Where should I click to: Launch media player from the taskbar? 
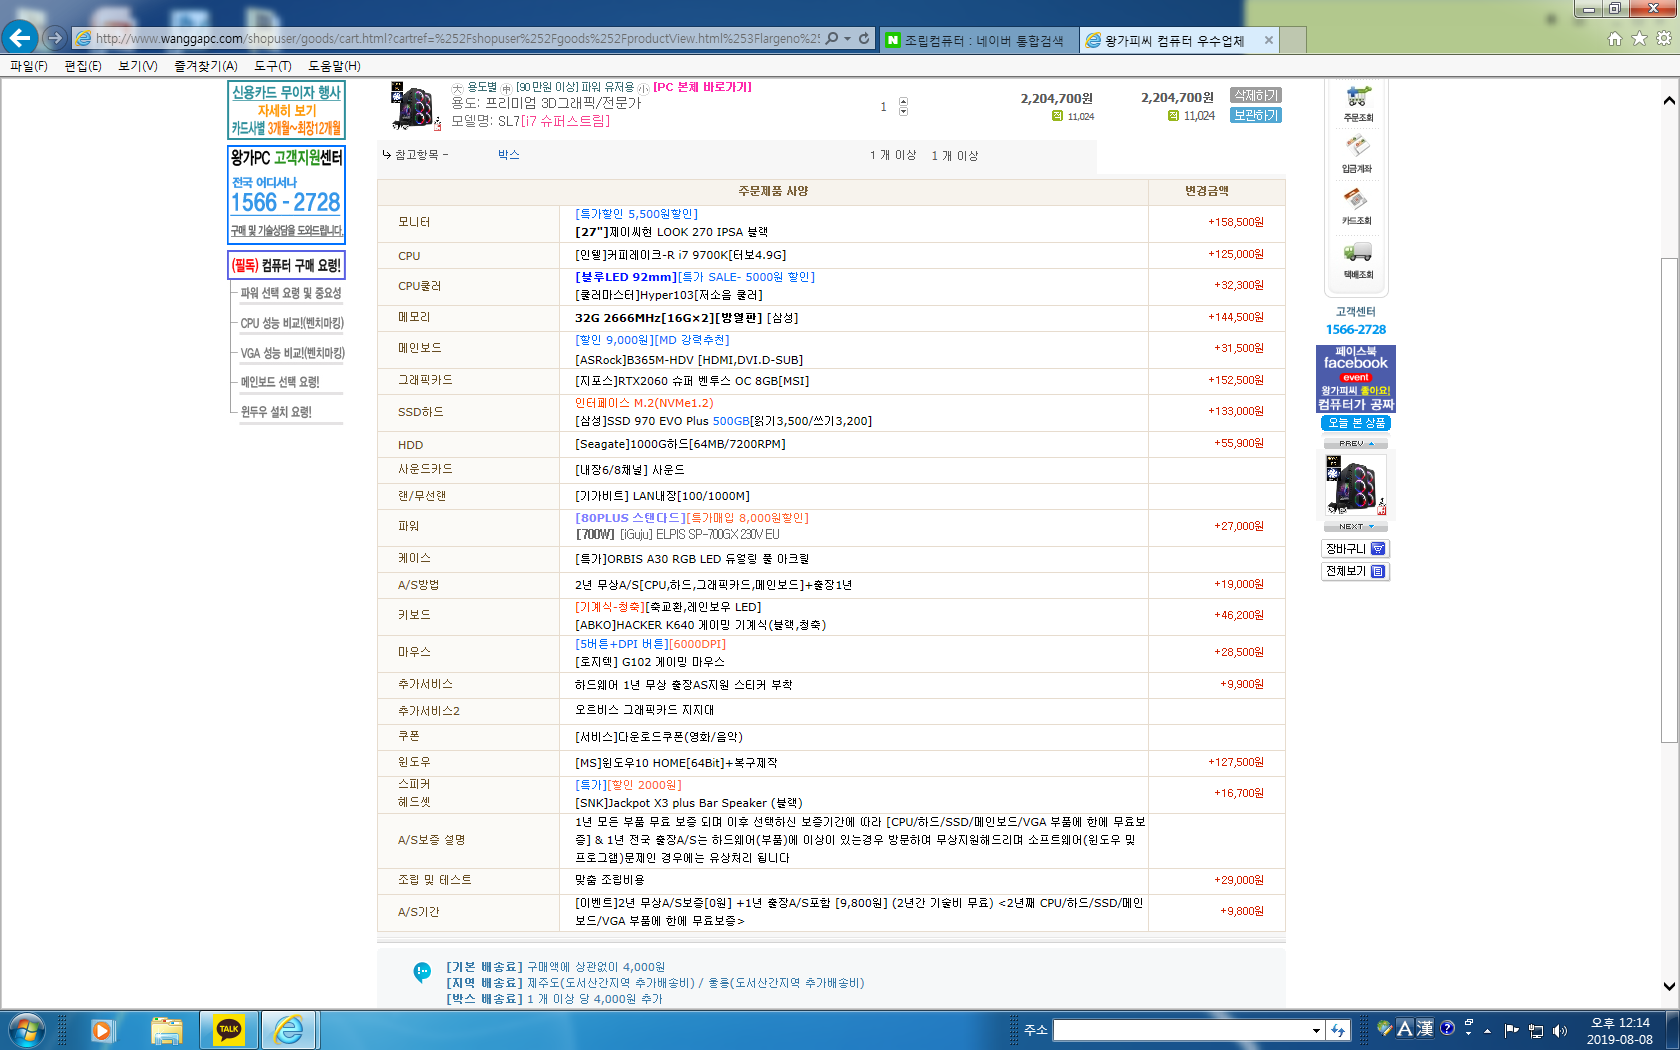[103, 1030]
